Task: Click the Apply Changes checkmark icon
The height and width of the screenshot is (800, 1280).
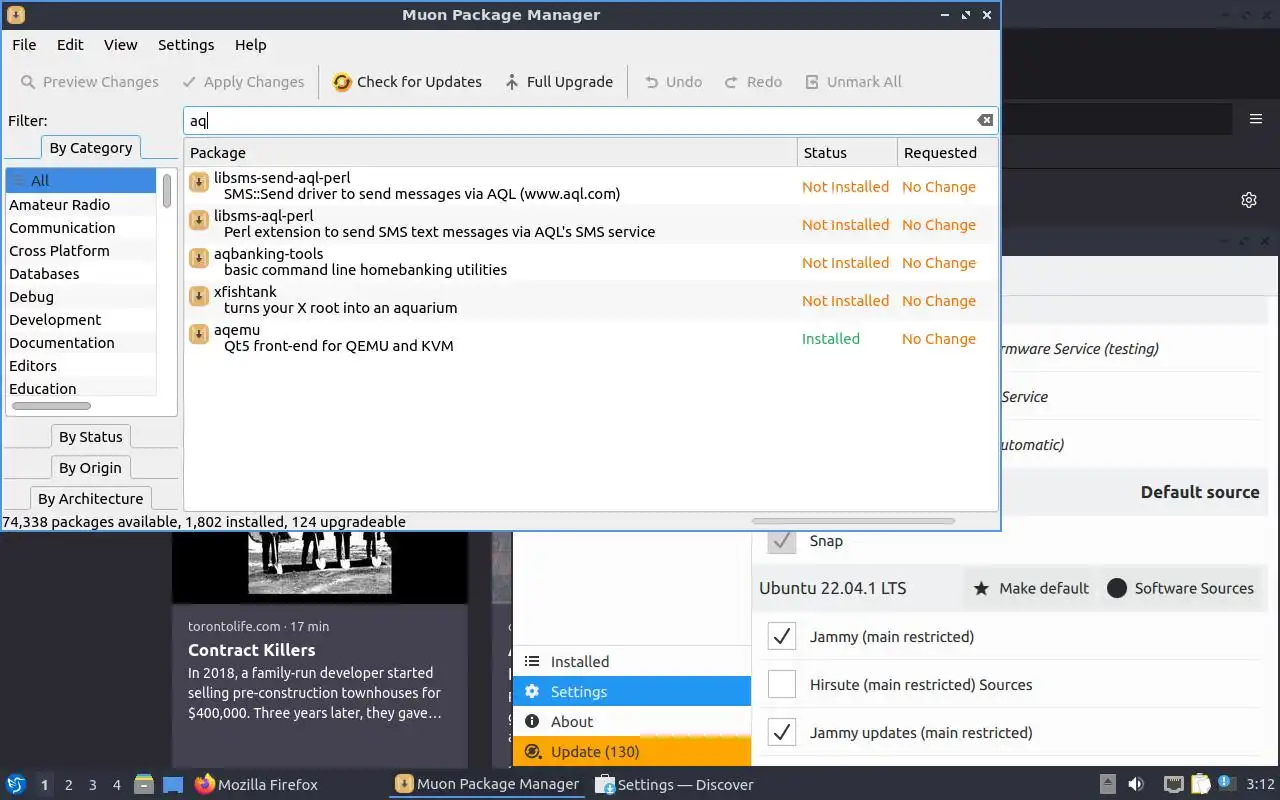Action: [x=189, y=82]
